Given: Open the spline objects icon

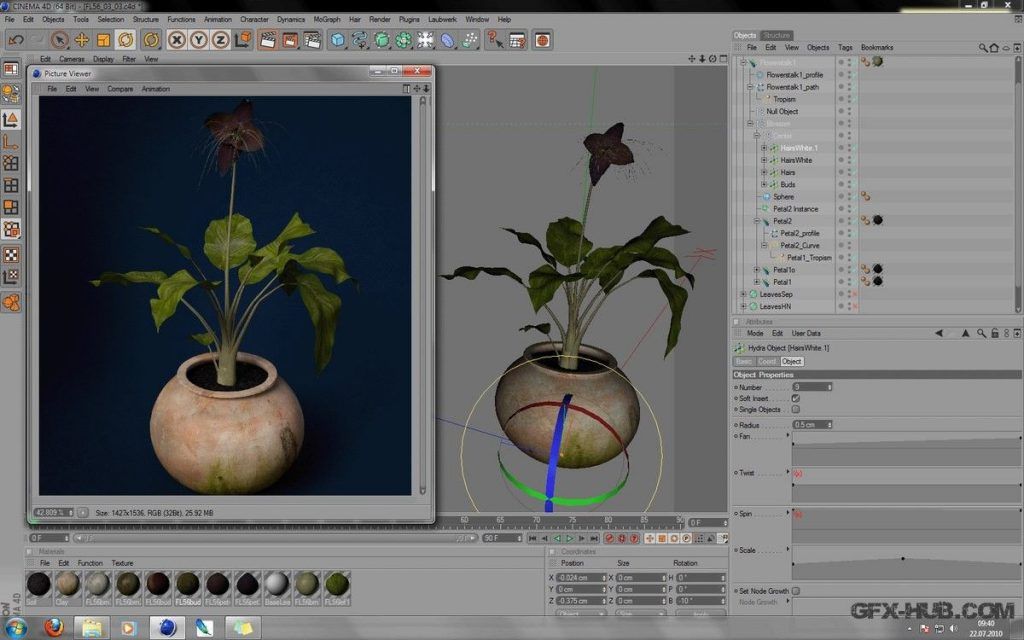Looking at the screenshot, I should tap(360, 40).
